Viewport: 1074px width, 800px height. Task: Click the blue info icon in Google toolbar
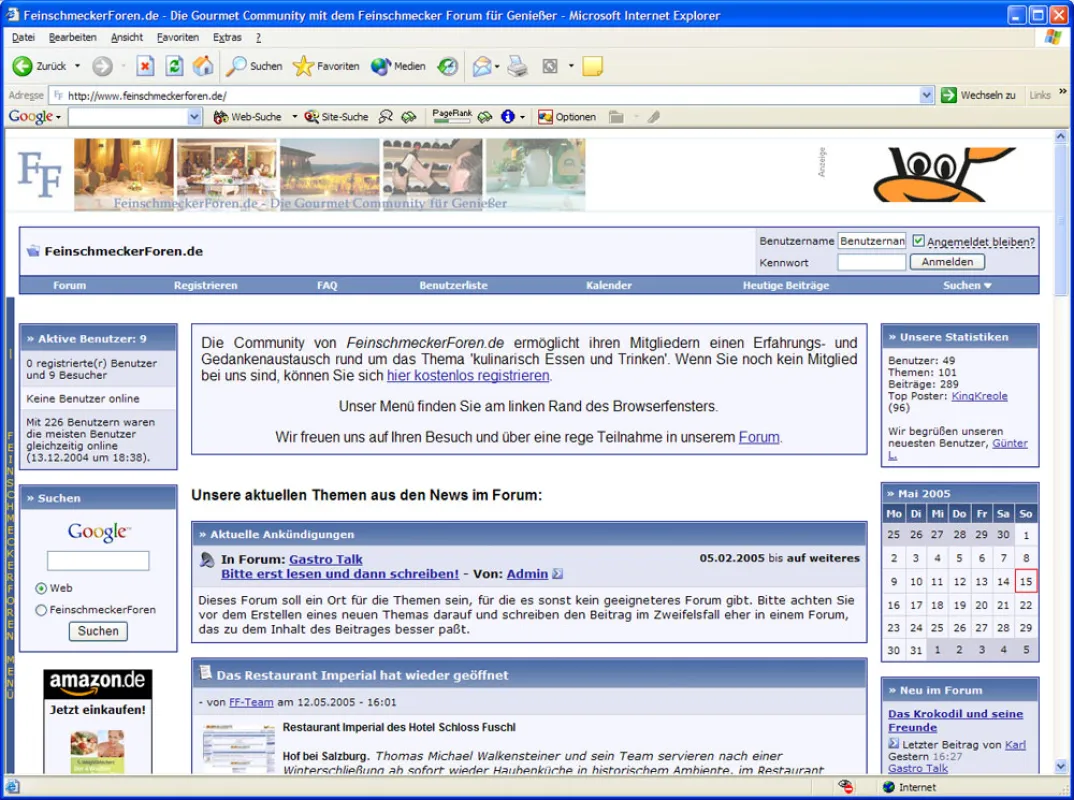508,116
